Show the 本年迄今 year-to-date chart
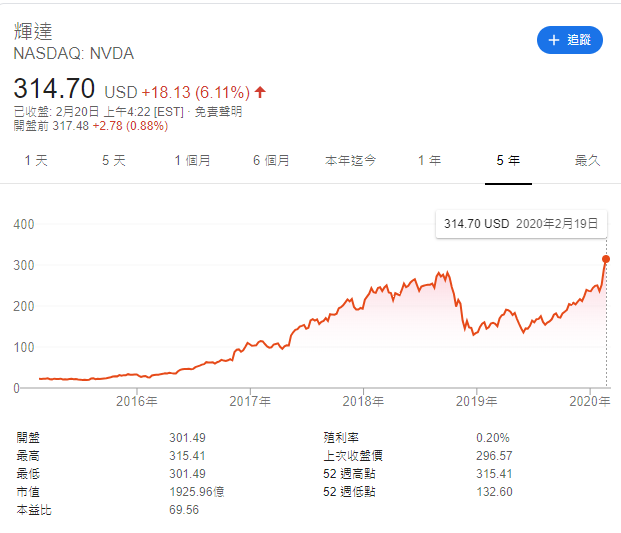Image resolution: width=621 pixels, height=533 pixels. click(x=350, y=160)
